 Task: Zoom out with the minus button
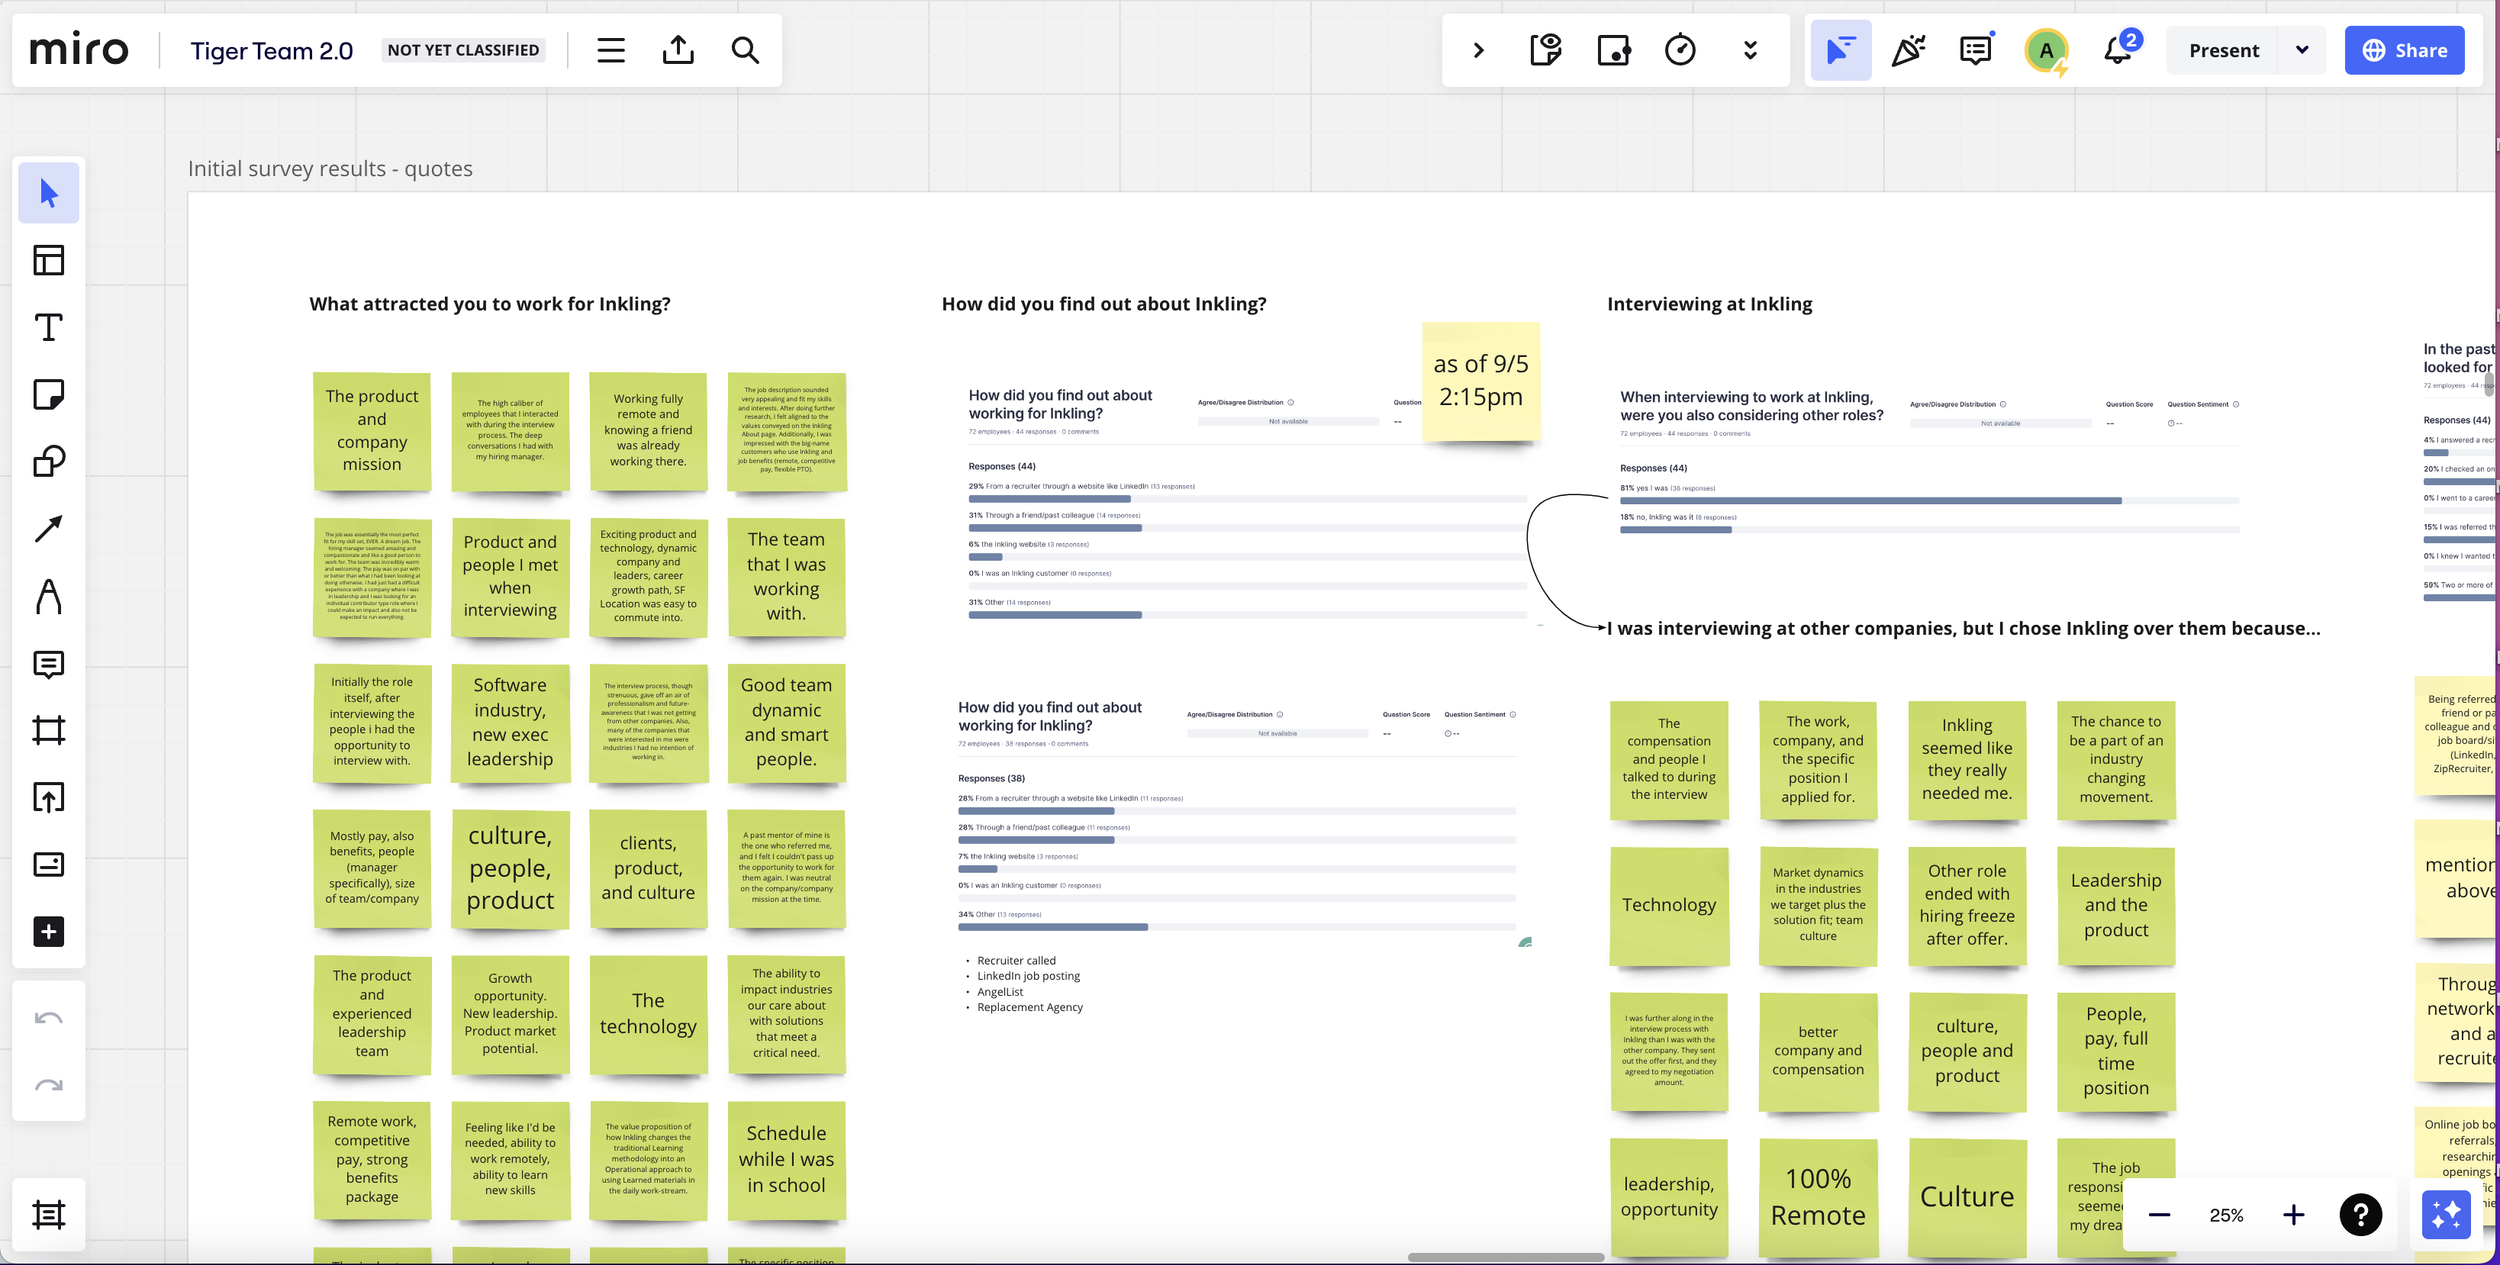point(2159,1215)
